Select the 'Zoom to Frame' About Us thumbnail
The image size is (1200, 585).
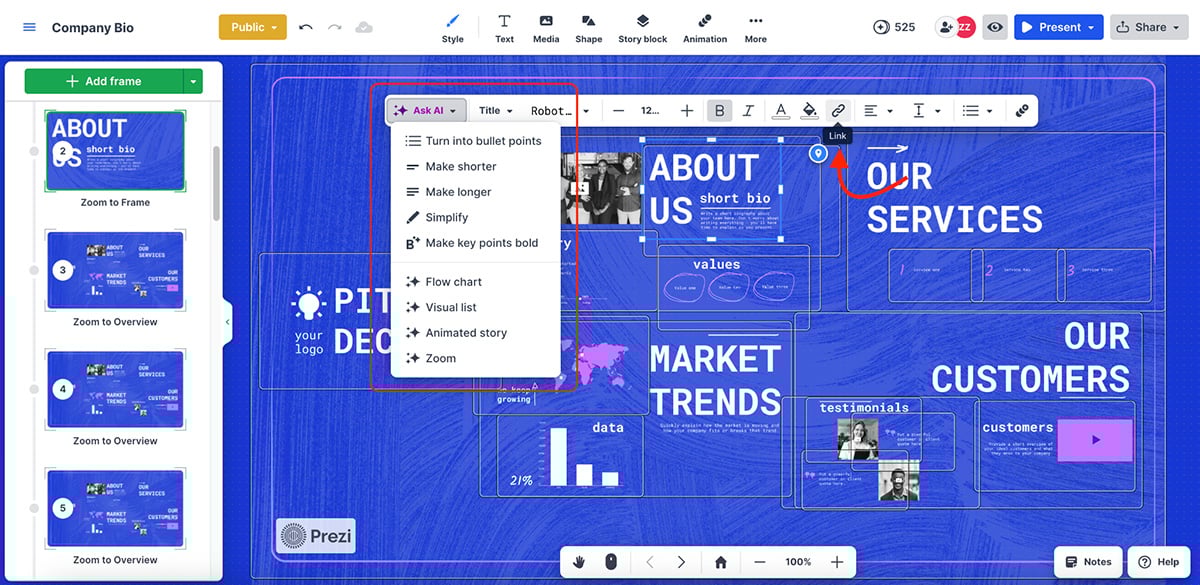point(114,150)
